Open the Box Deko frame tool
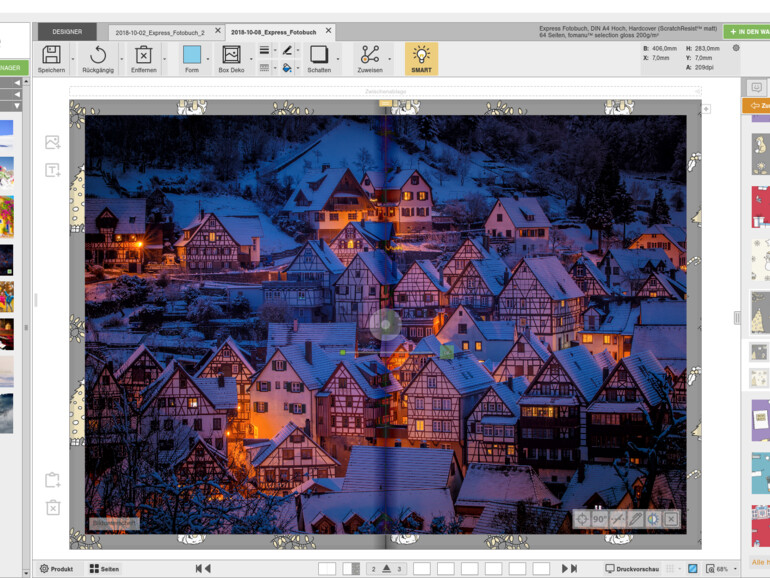The image size is (770, 578). tap(231, 58)
